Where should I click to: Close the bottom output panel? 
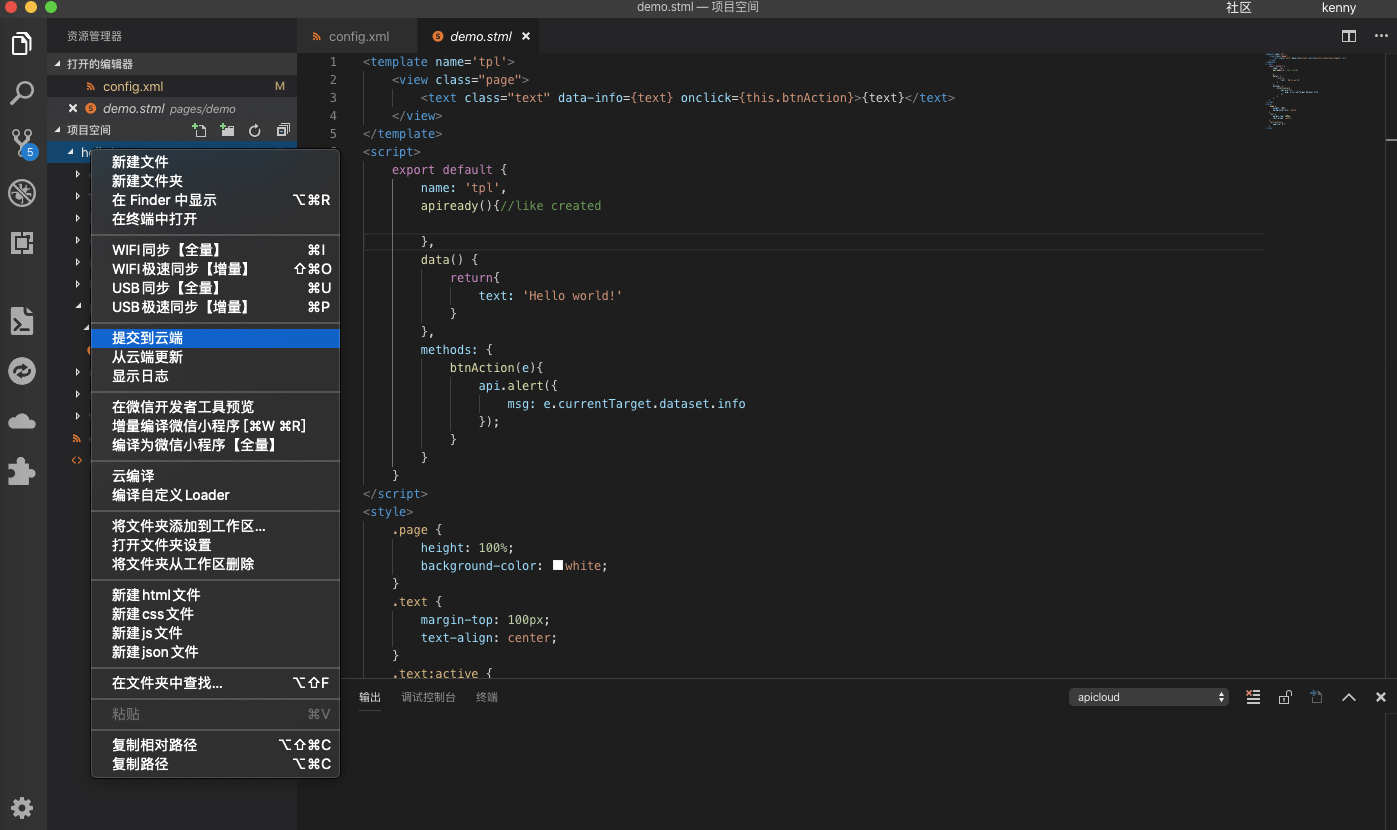[1381, 697]
